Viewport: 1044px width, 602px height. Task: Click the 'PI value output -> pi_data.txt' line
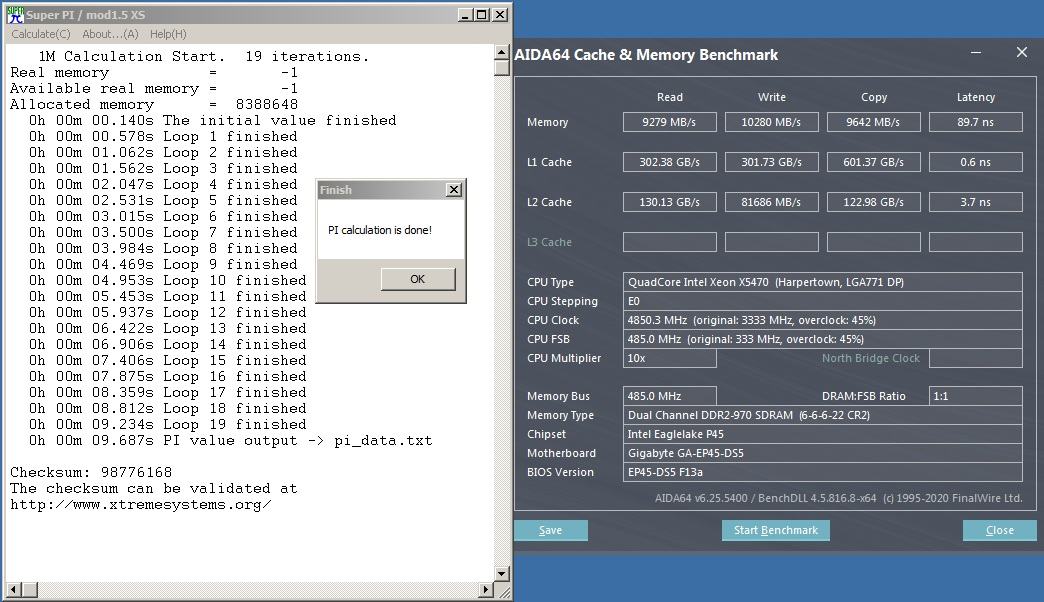(230, 440)
